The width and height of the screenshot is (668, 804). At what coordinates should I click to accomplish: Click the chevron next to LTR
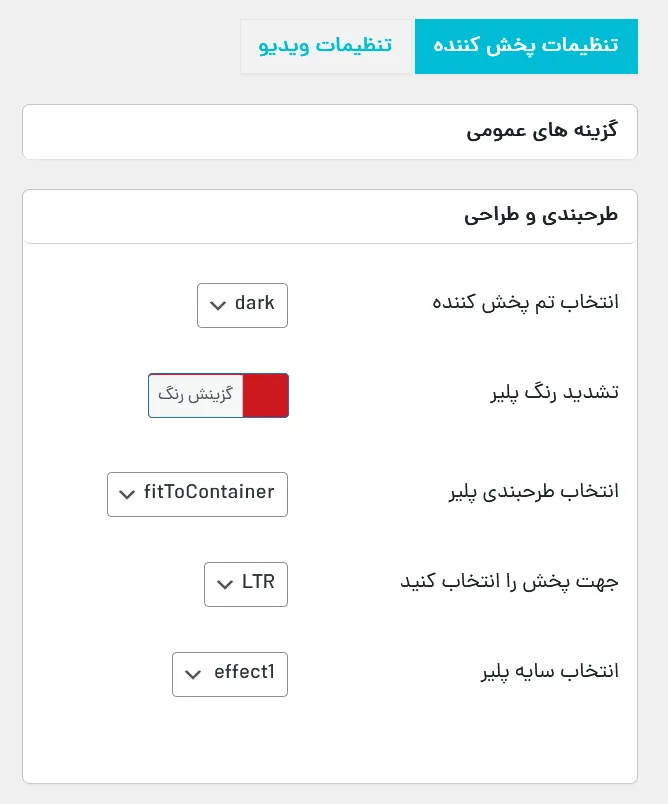[x=225, y=585]
